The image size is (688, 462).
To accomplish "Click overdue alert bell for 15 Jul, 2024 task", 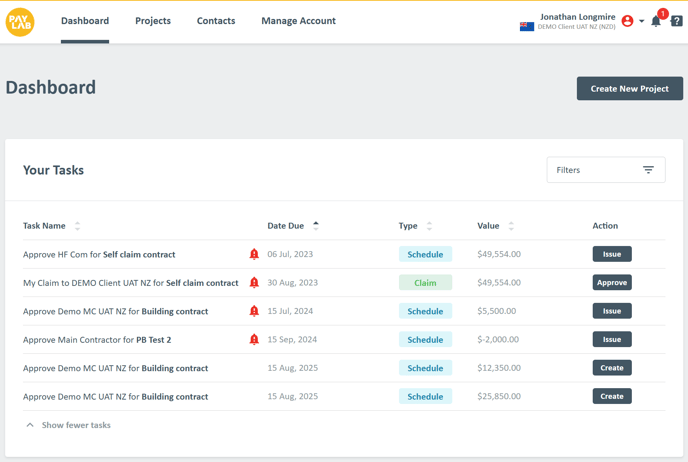I will point(254,311).
